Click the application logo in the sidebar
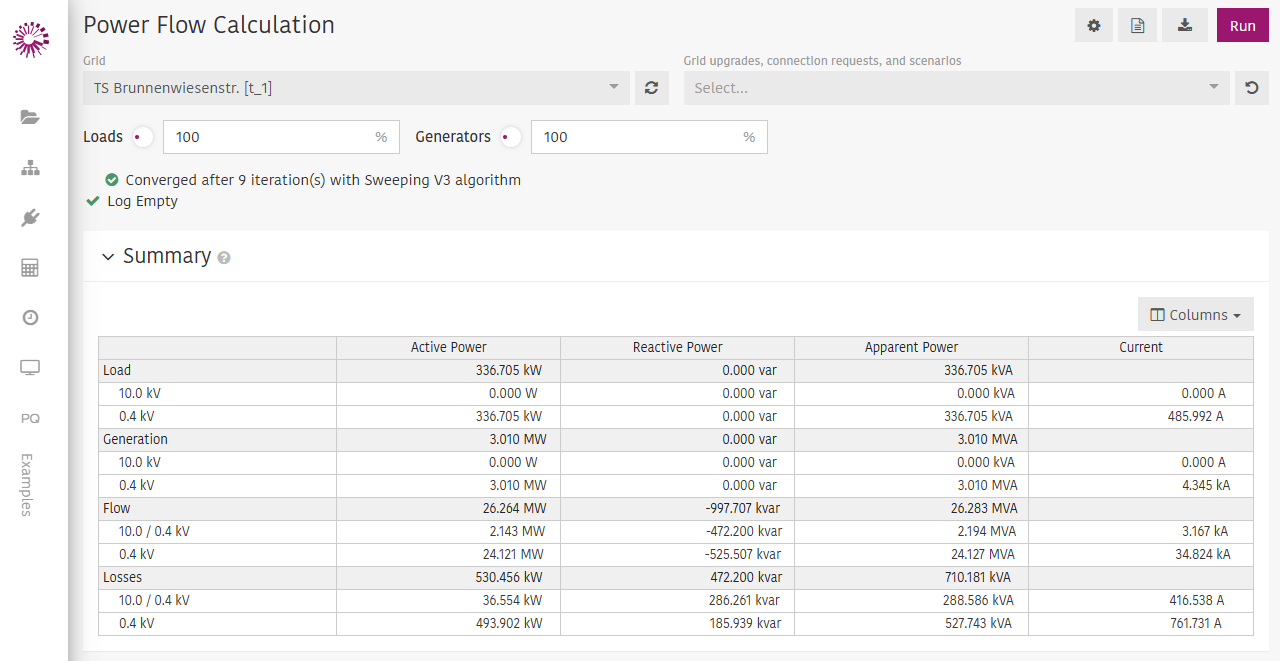The image size is (1280, 661). click(x=30, y=39)
